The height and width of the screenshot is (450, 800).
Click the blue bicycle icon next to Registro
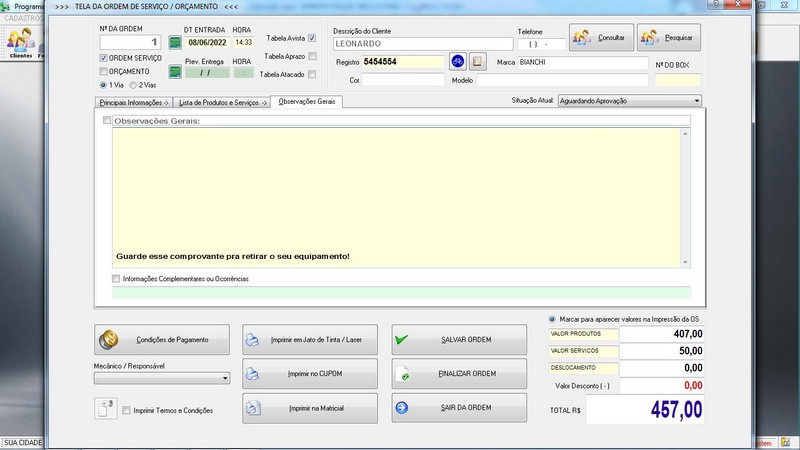(458, 62)
